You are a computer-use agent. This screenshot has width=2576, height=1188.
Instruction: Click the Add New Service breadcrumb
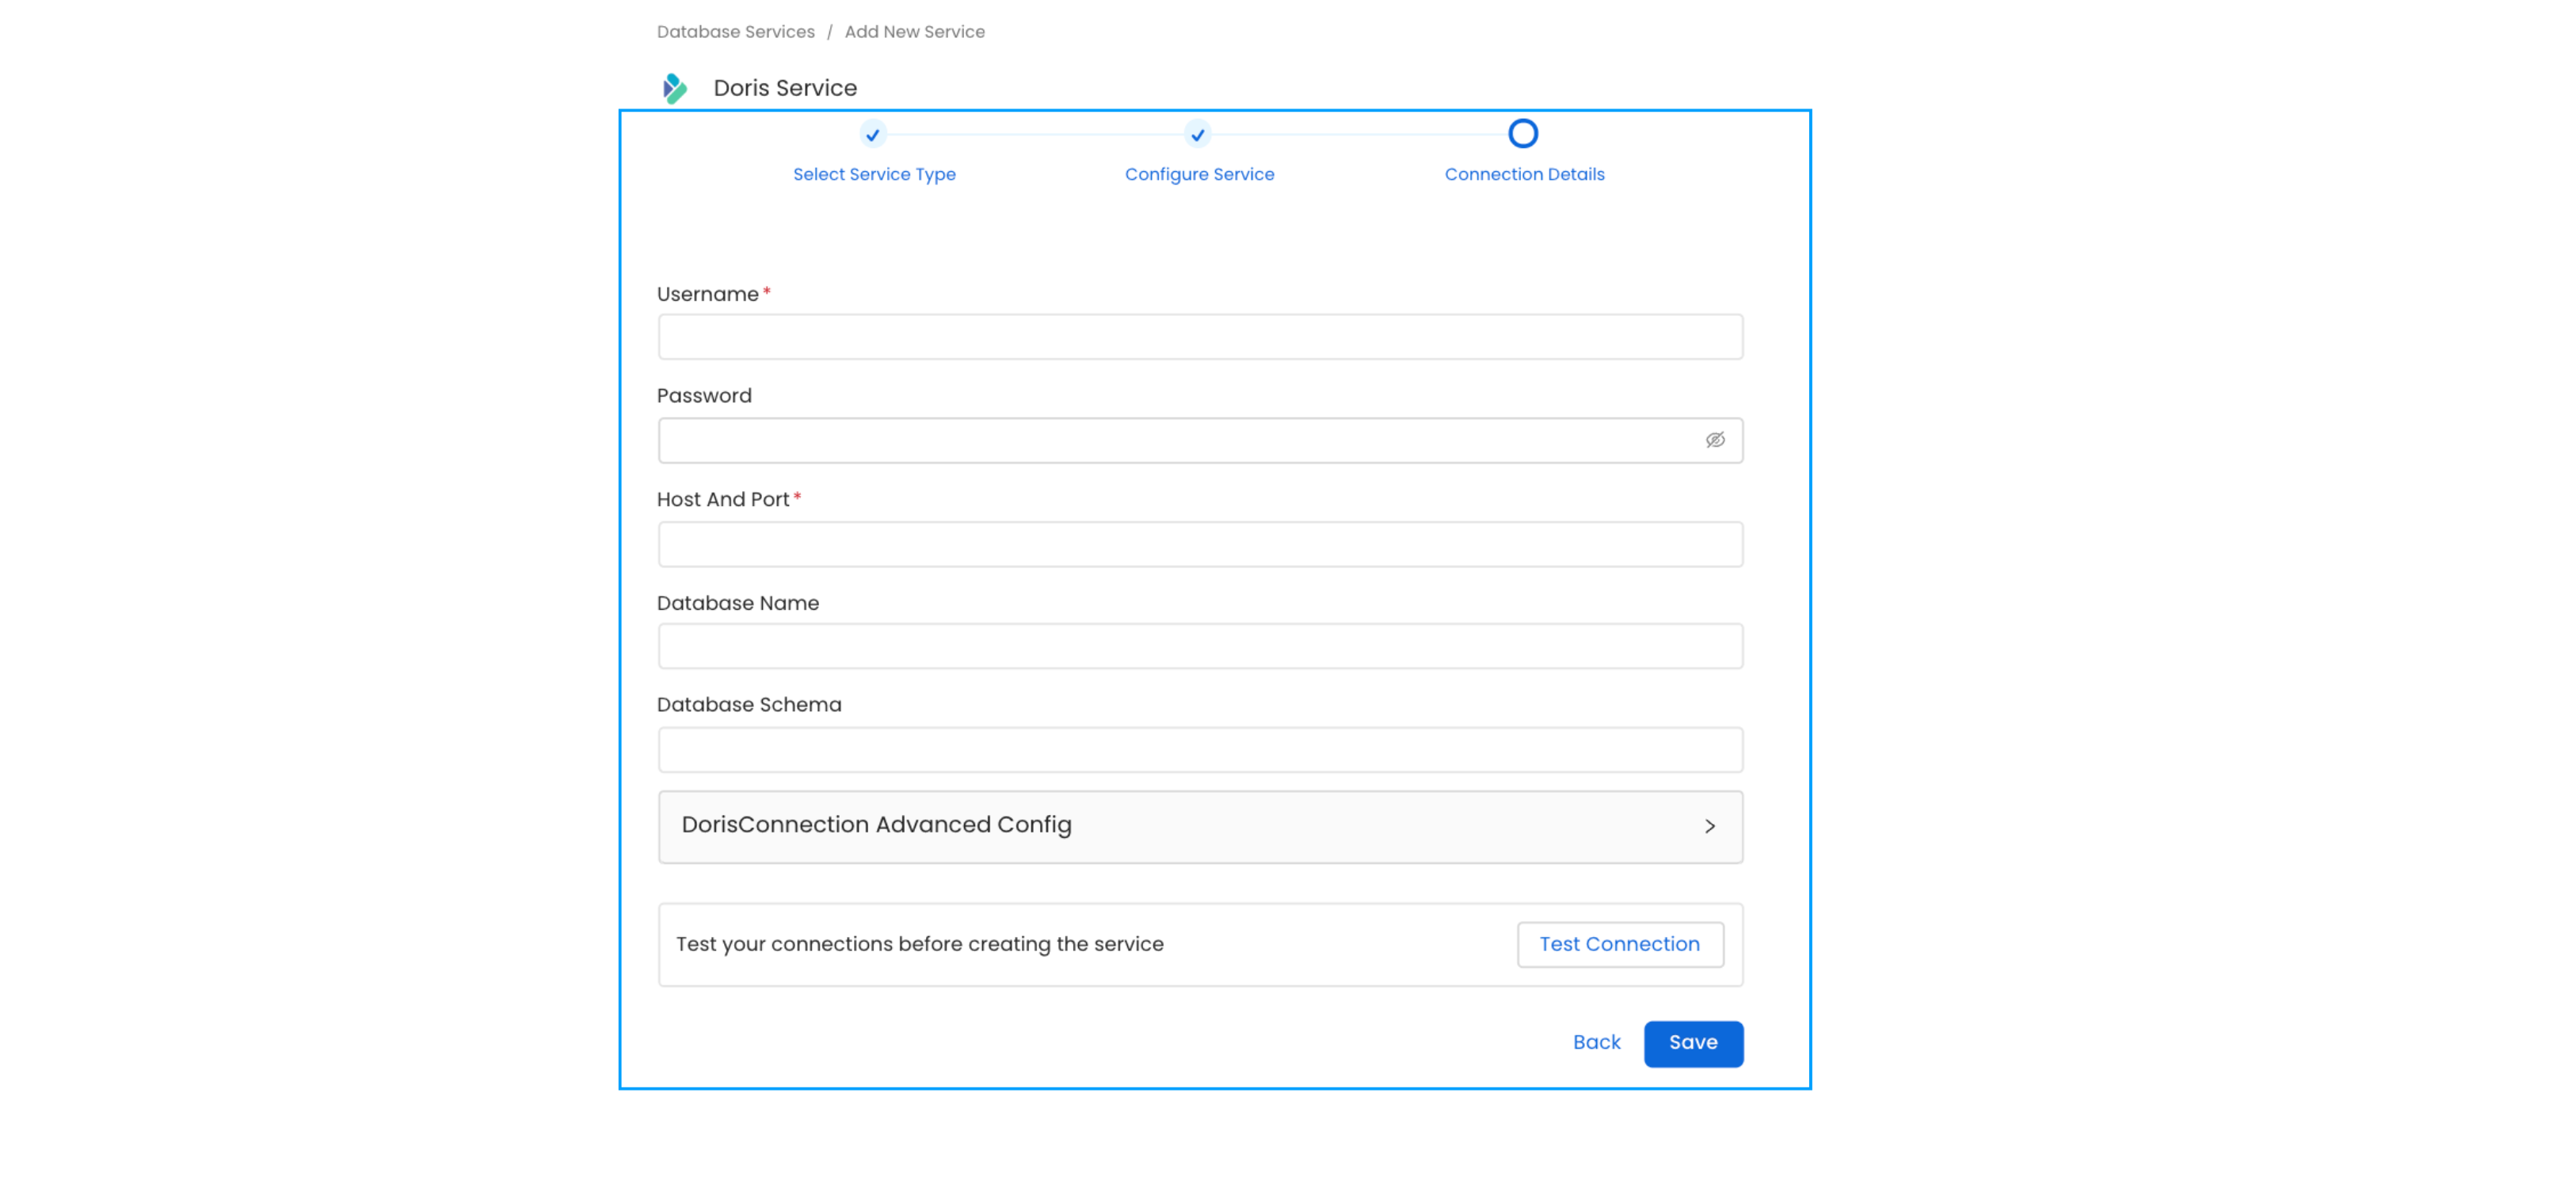coord(914,31)
